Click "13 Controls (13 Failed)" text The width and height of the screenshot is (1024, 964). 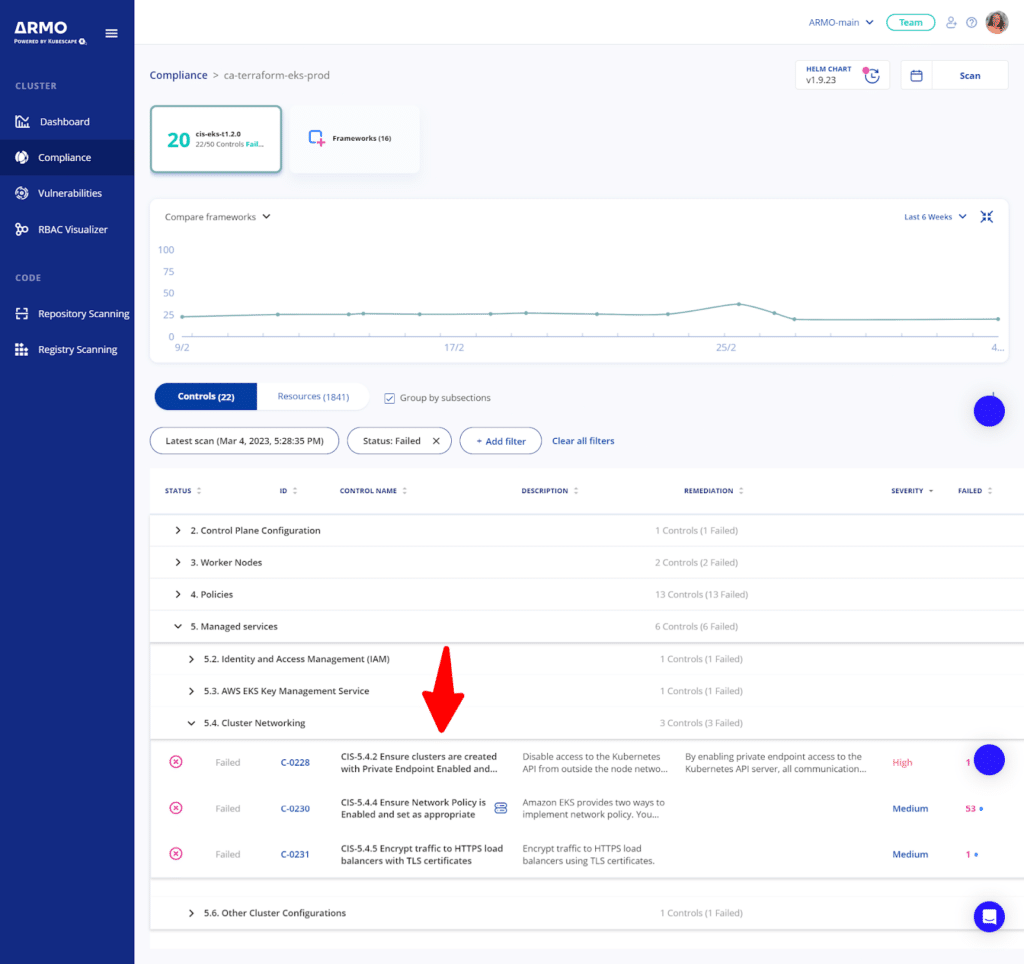[701, 594]
